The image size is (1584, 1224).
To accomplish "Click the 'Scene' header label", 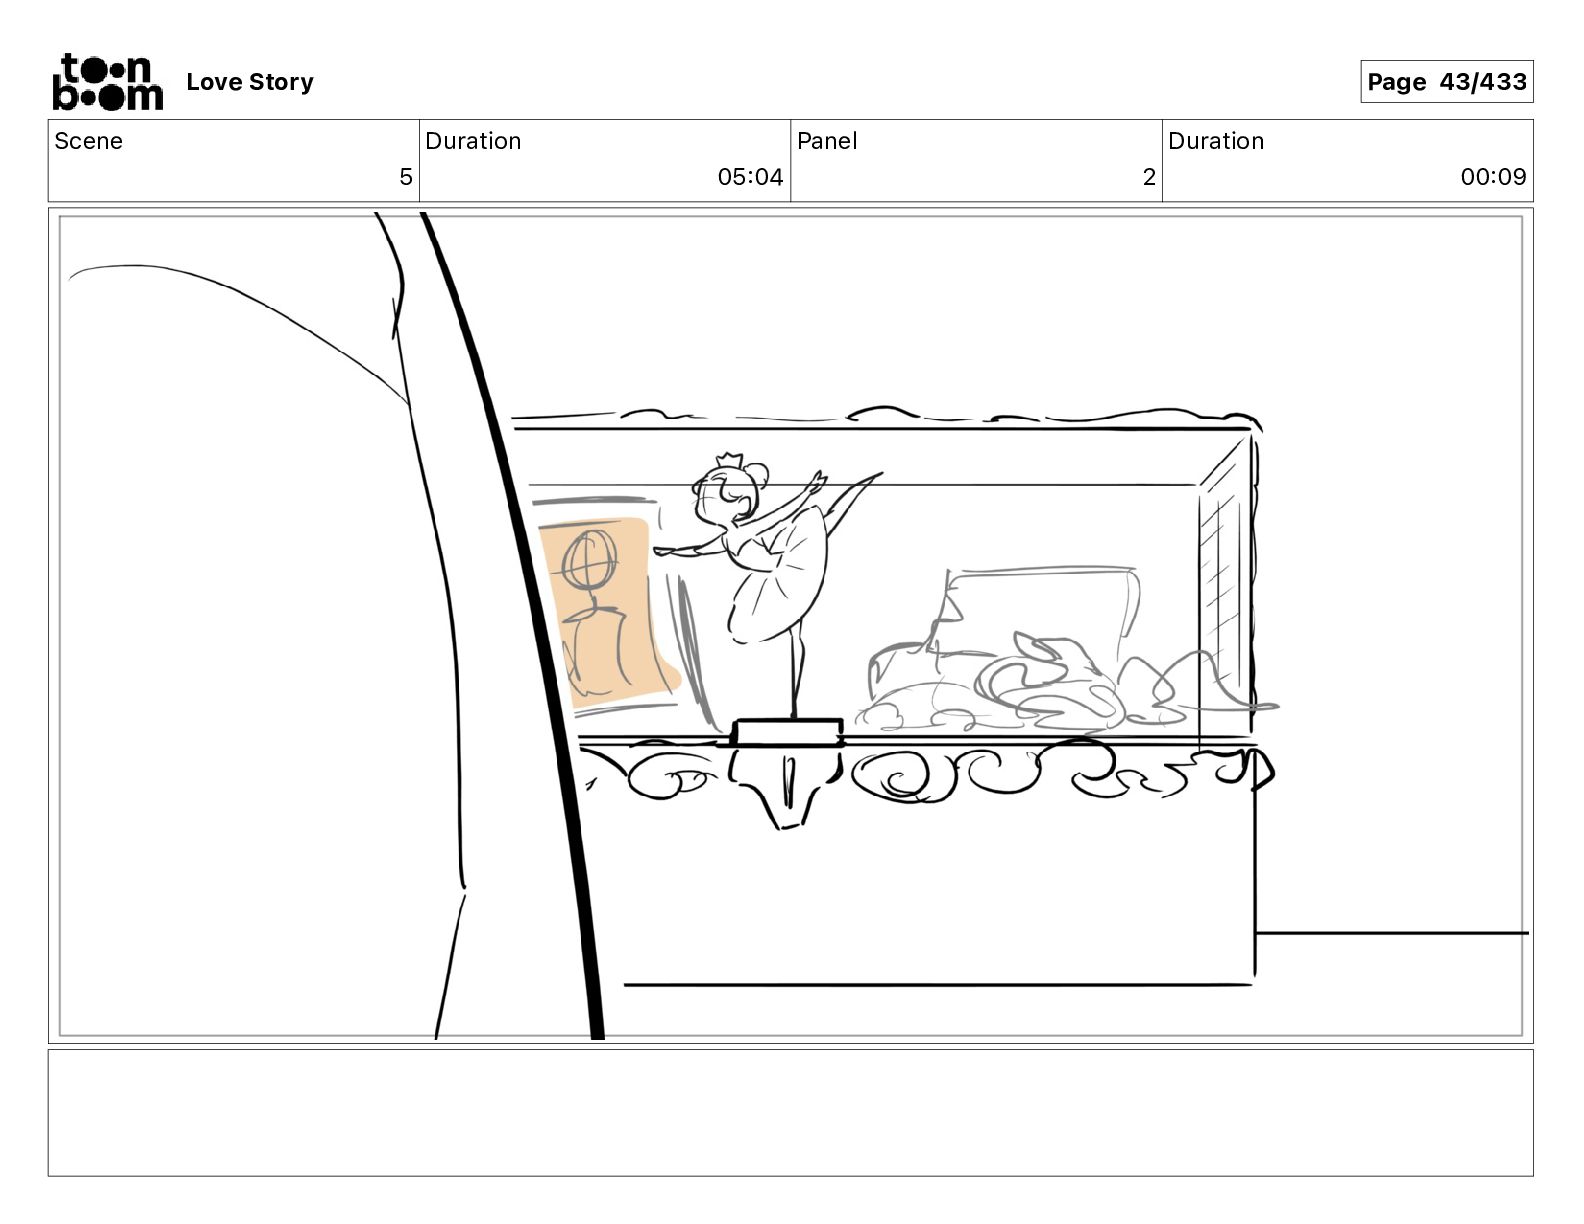I will click(x=88, y=141).
